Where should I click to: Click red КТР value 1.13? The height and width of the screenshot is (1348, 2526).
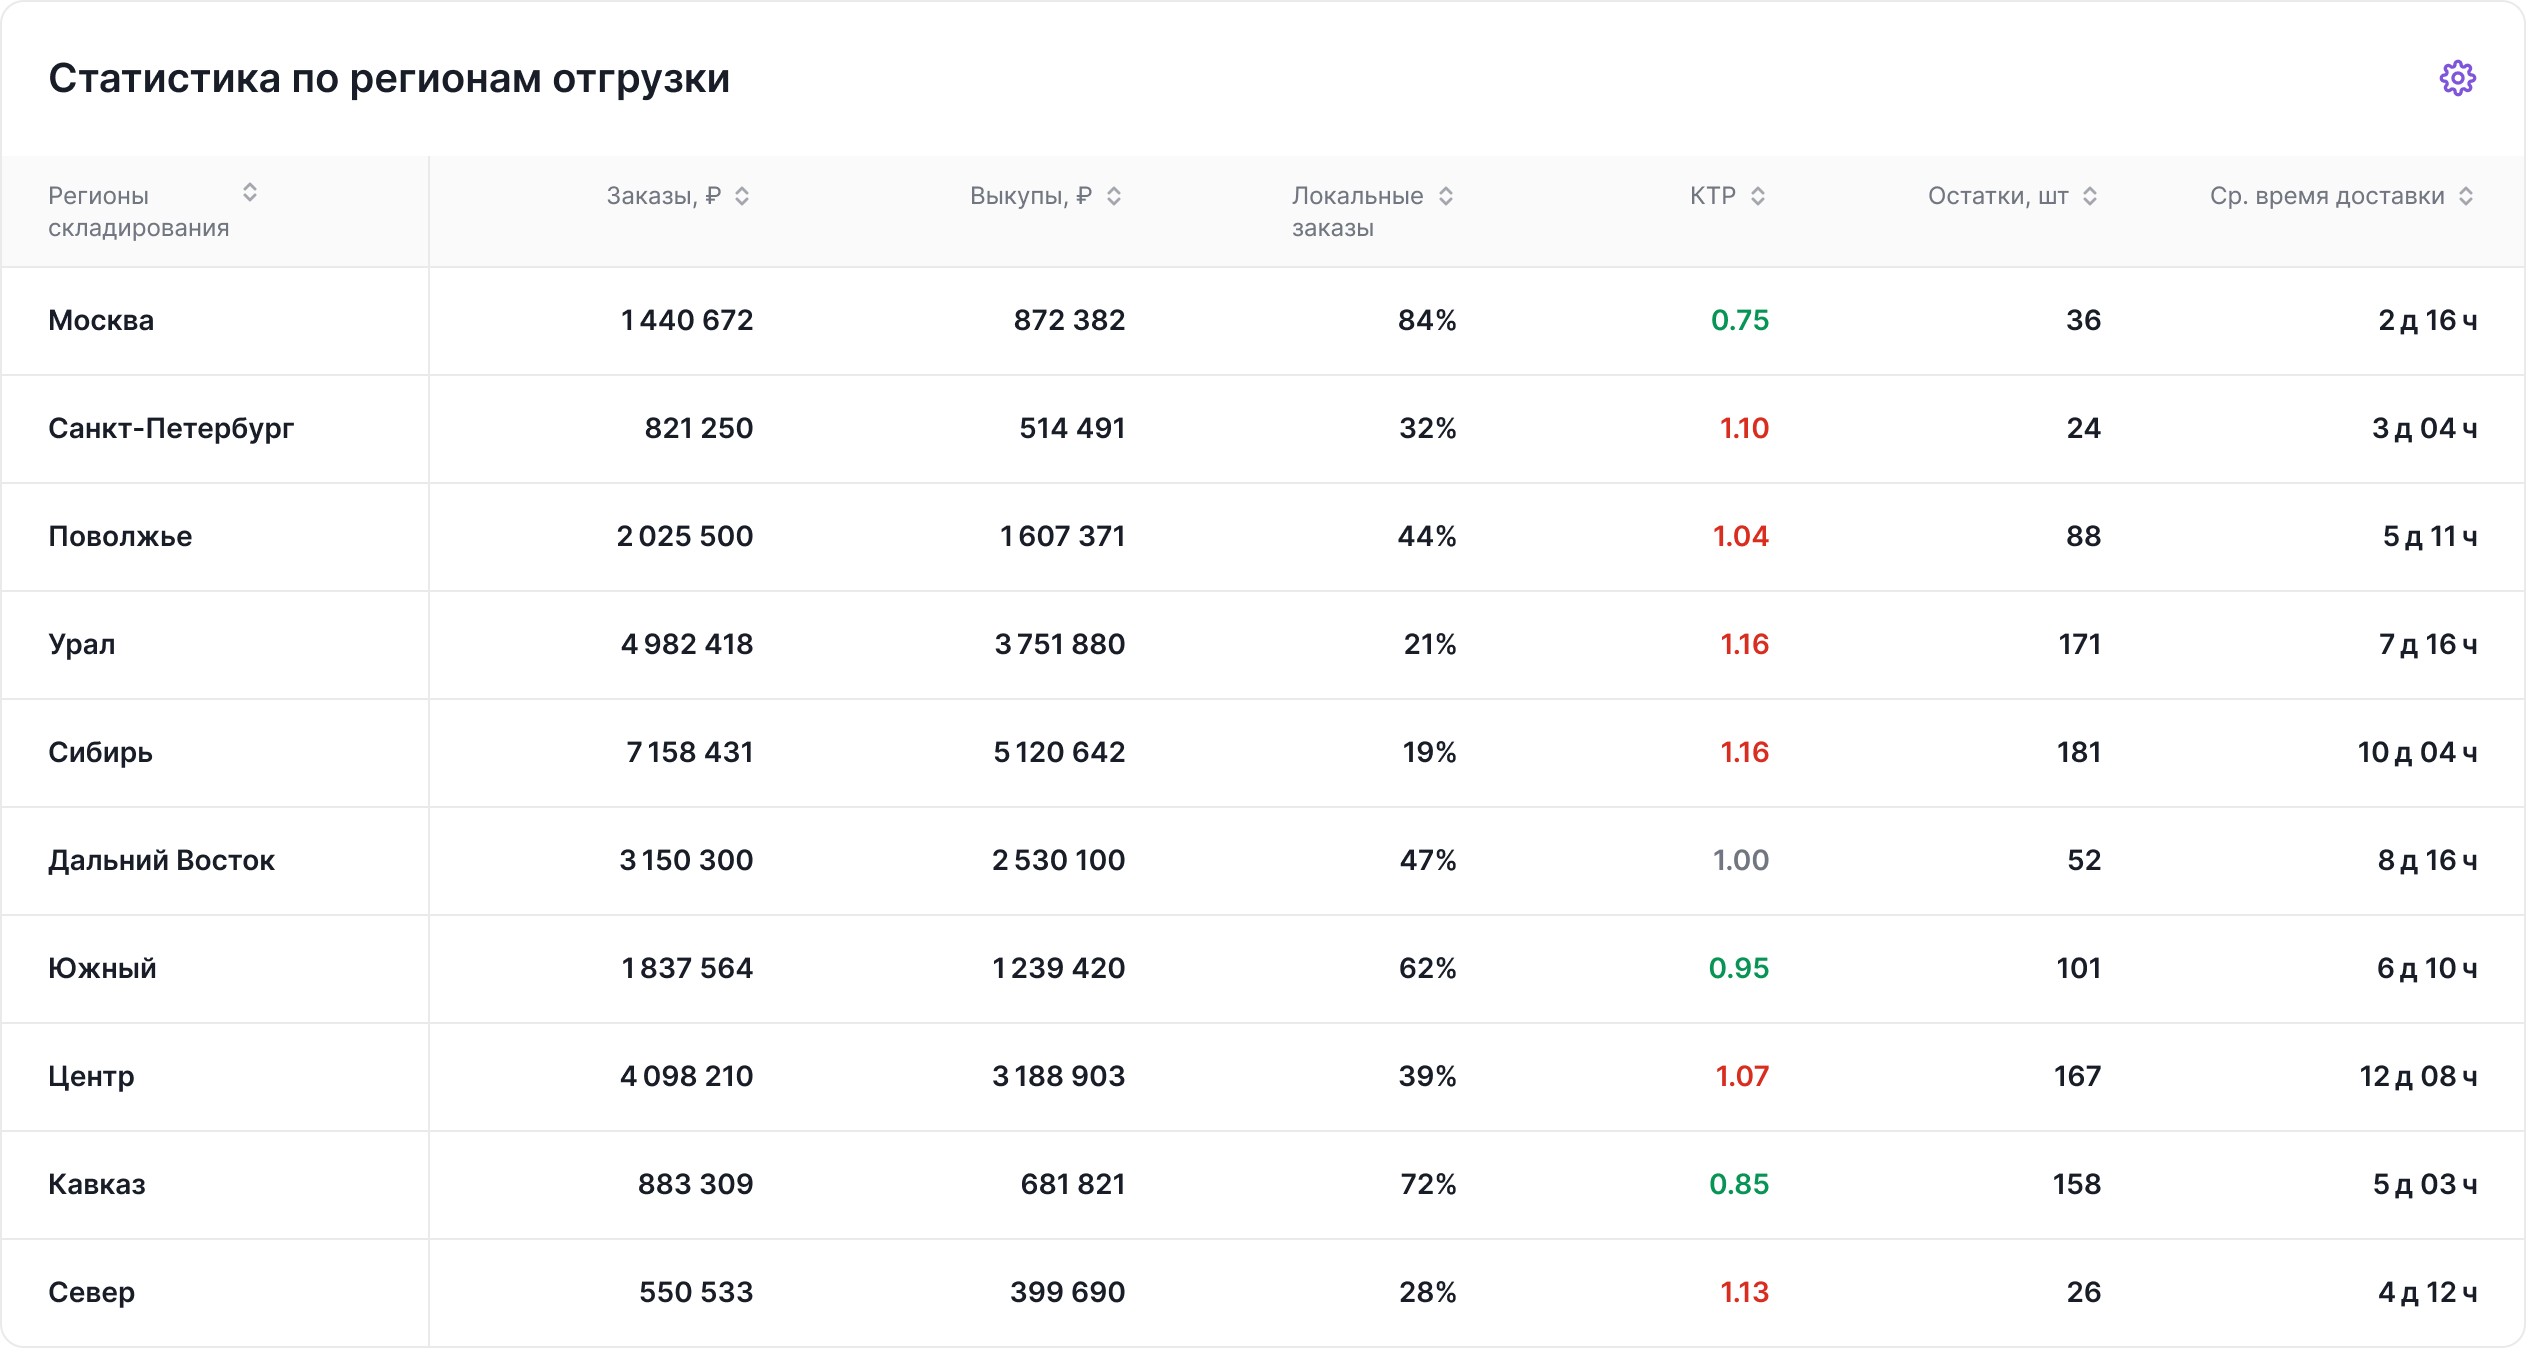pyautogui.click(x=1744, y=1292)
